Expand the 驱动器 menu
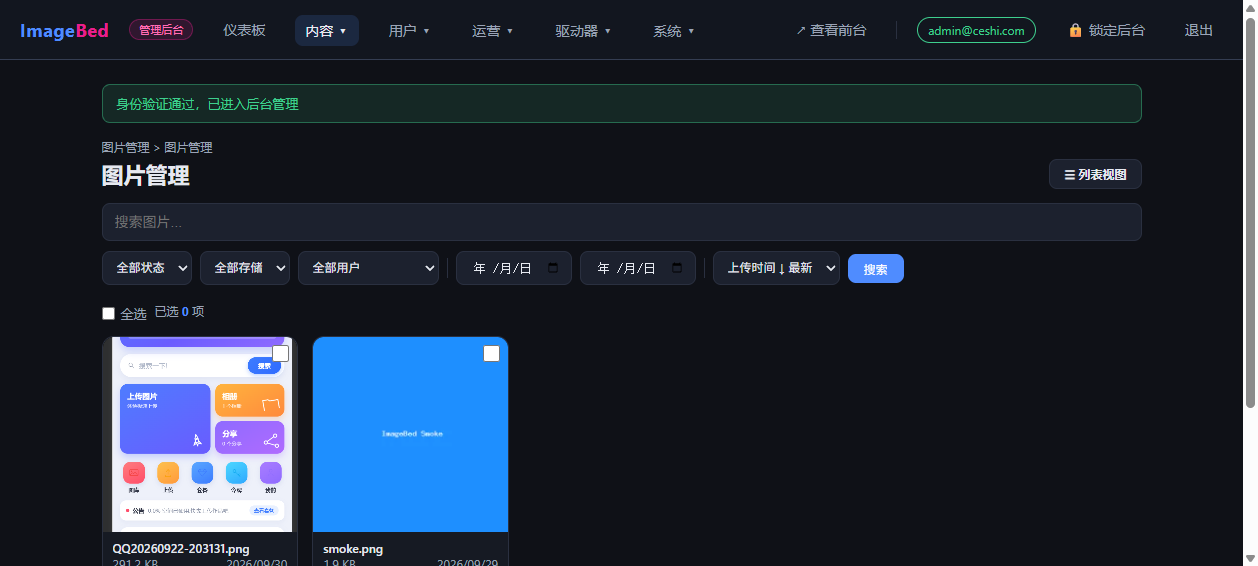Viewport: 1258px width, 566px height. pos(583,31)
